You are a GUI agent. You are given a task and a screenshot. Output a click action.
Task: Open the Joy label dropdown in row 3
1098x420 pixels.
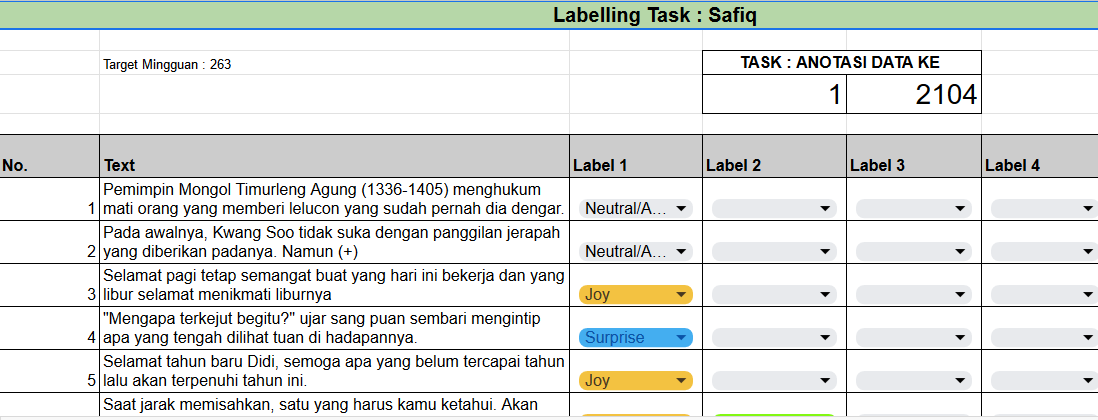[x=636, y=295]
